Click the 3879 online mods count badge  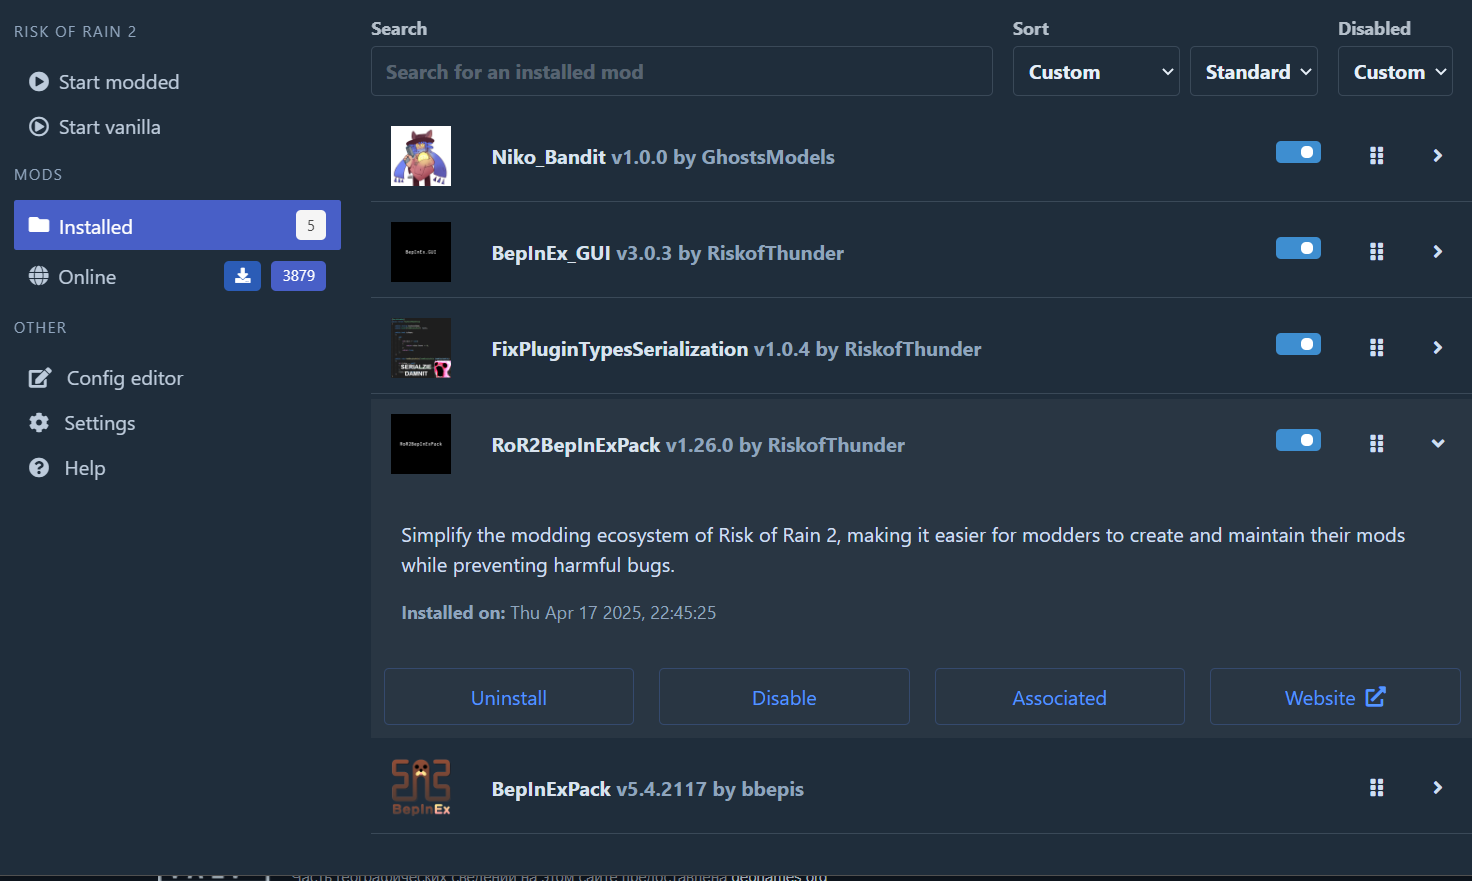(x=298, y=276)
